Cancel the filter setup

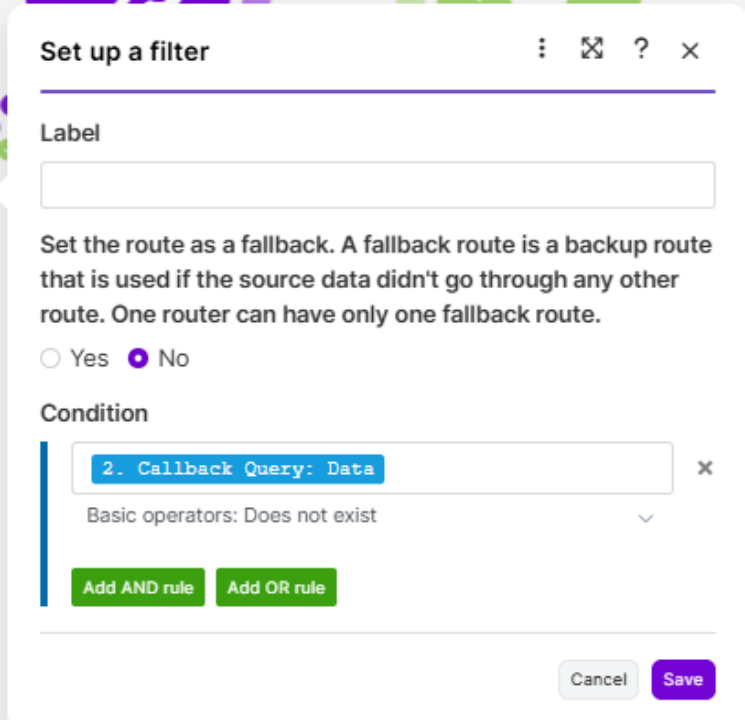pos(598,680)
